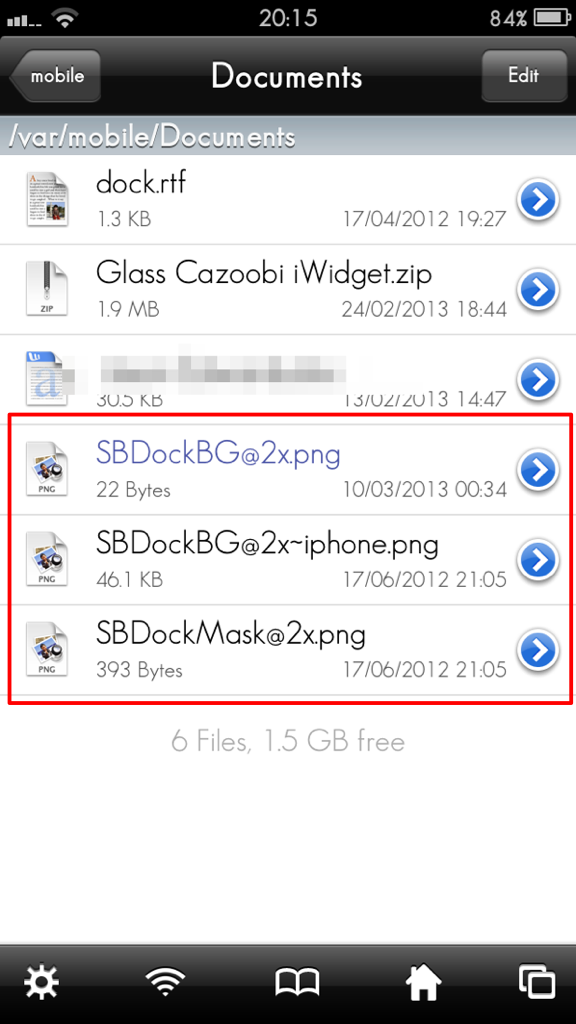Show details arrow for Glass Cazoobi iWidget.zip

(538, 289)
